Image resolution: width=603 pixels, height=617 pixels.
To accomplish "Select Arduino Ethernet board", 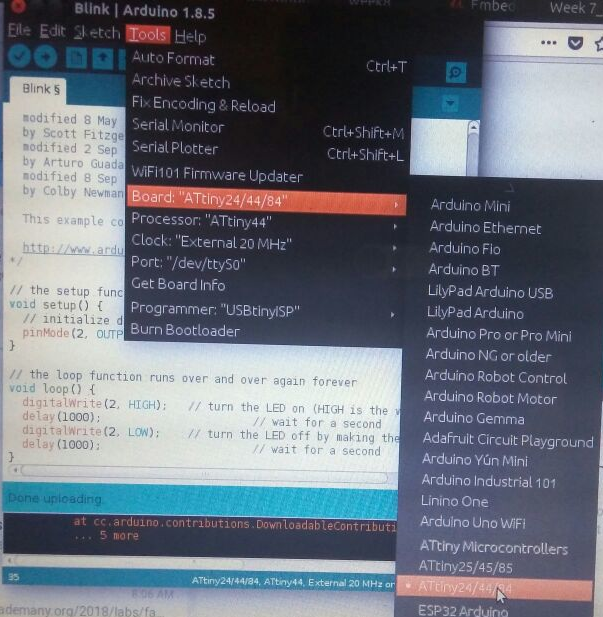I will click(485, 228).
